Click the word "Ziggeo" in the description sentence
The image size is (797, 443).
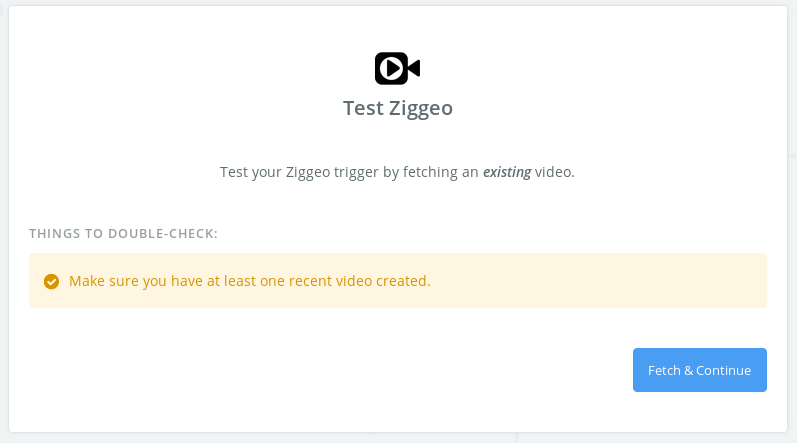click(308, 173)
